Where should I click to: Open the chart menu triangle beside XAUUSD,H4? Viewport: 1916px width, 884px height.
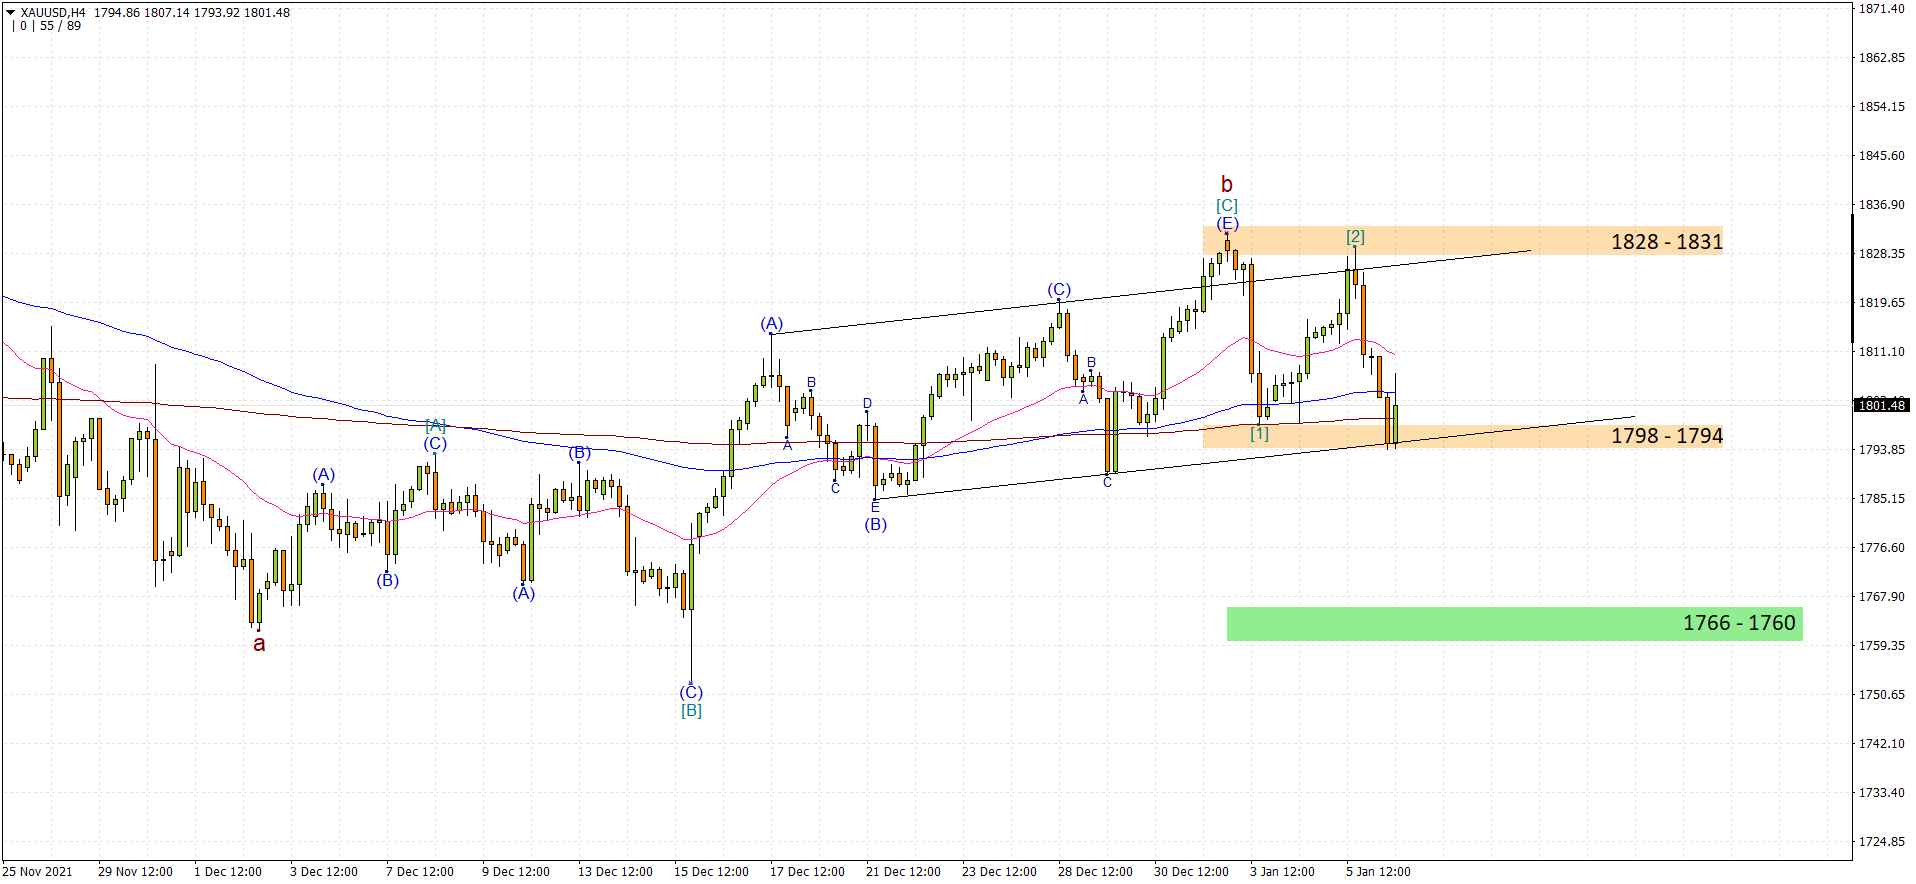(11, 13)
